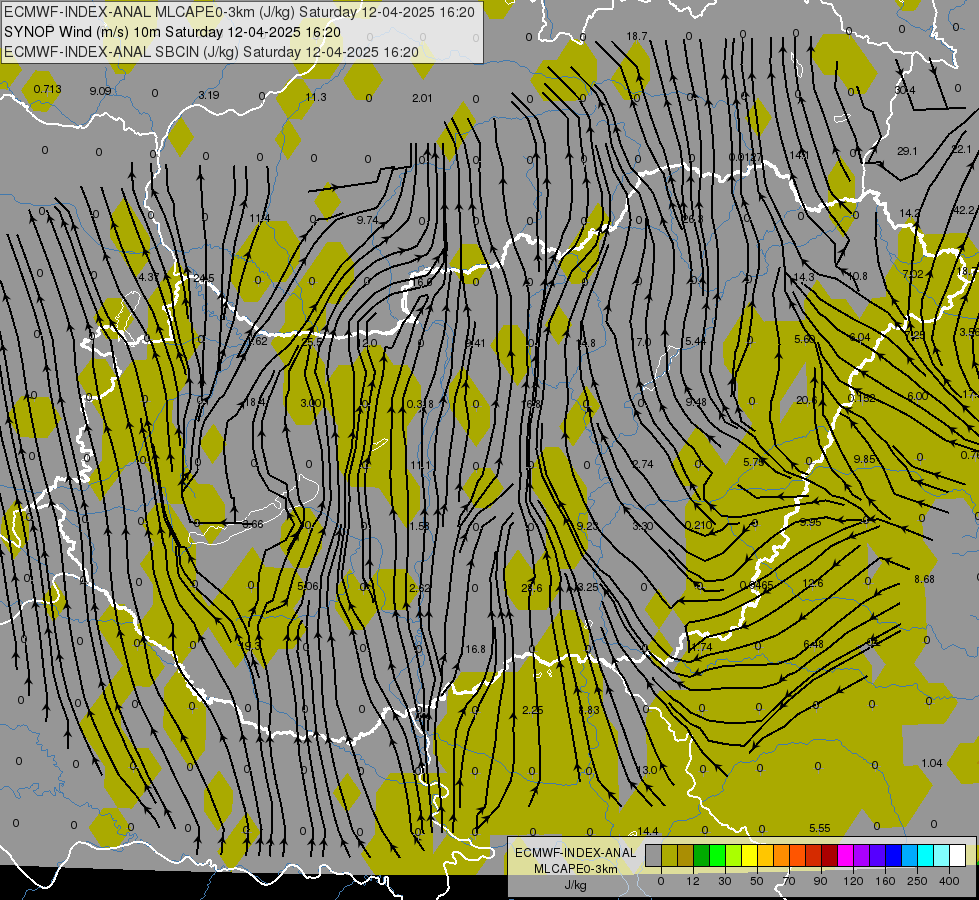Click the map value 5.75
The height and width of the screenshot is (900, 979).
754,462
